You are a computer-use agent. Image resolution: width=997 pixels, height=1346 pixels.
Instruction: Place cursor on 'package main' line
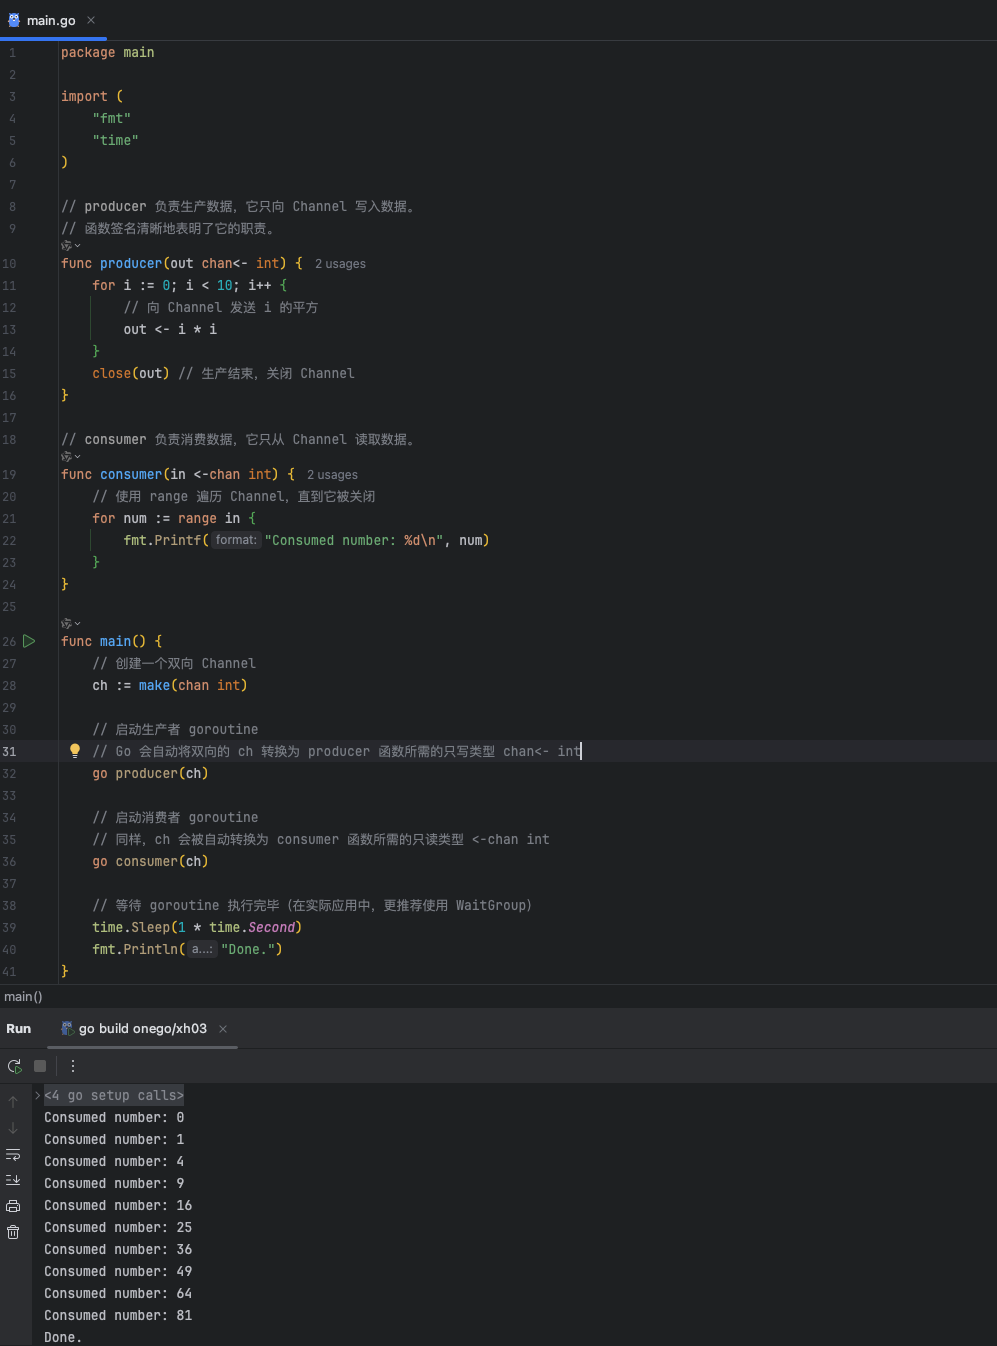108,52
